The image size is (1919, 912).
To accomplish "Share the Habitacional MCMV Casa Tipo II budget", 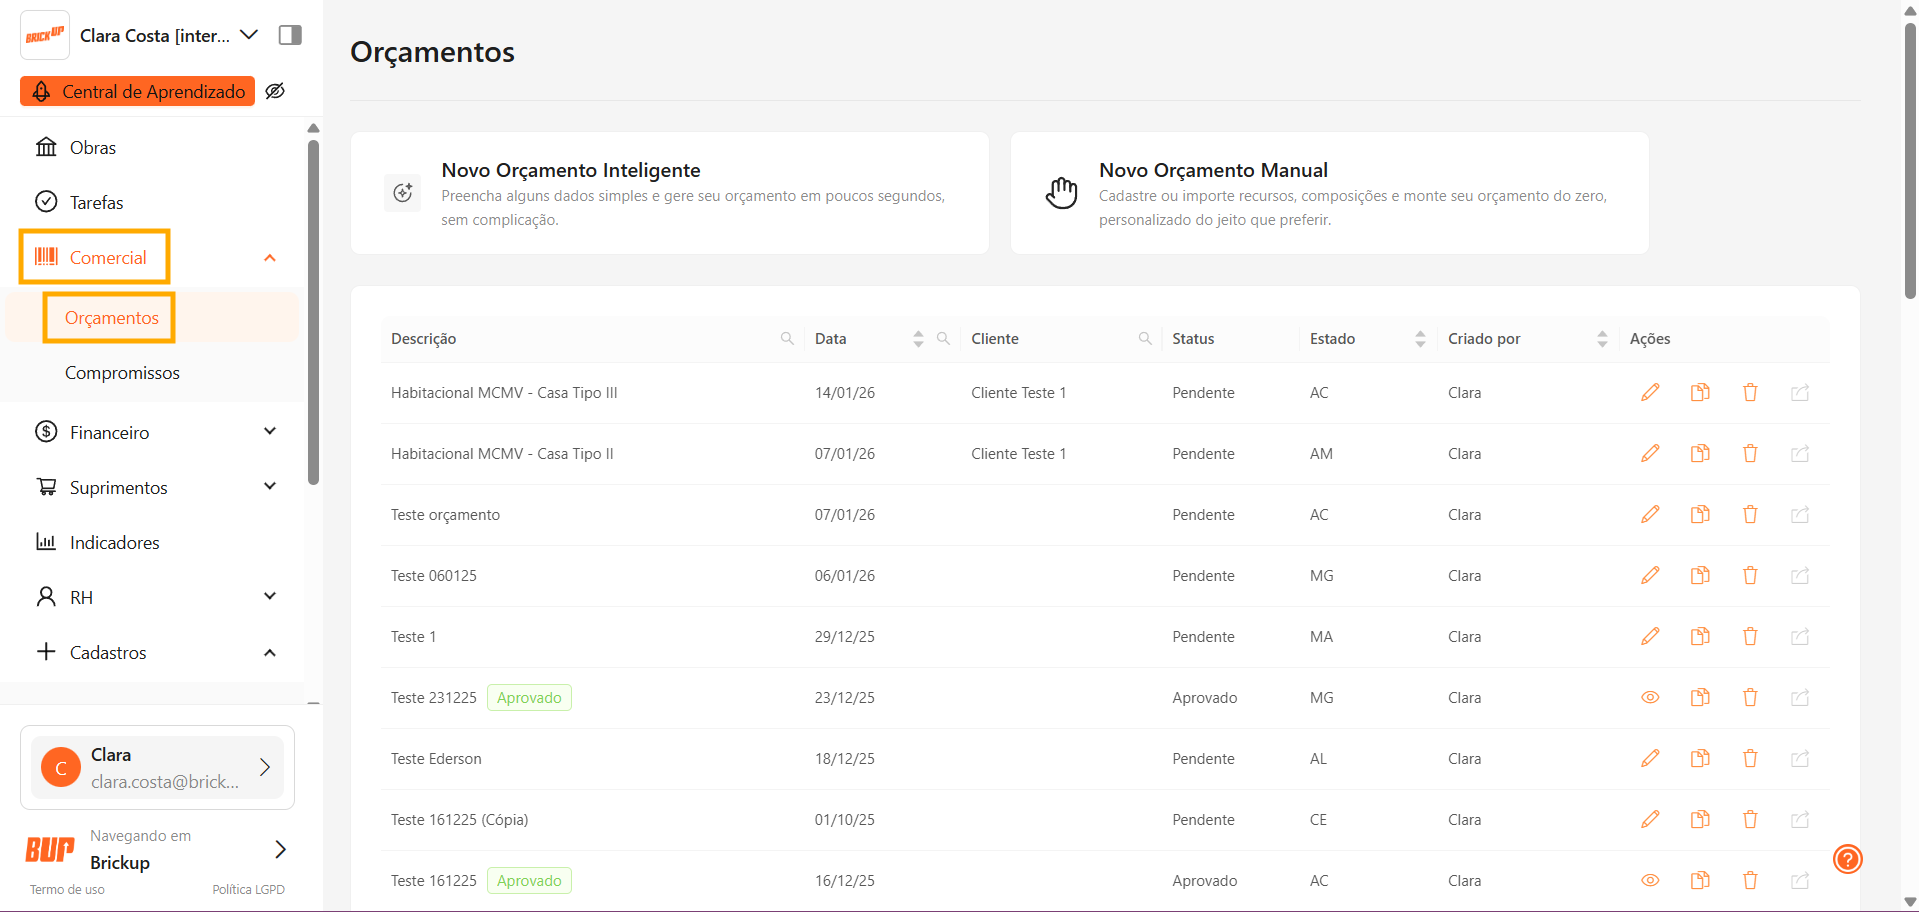I will [x=1800, y=454].
